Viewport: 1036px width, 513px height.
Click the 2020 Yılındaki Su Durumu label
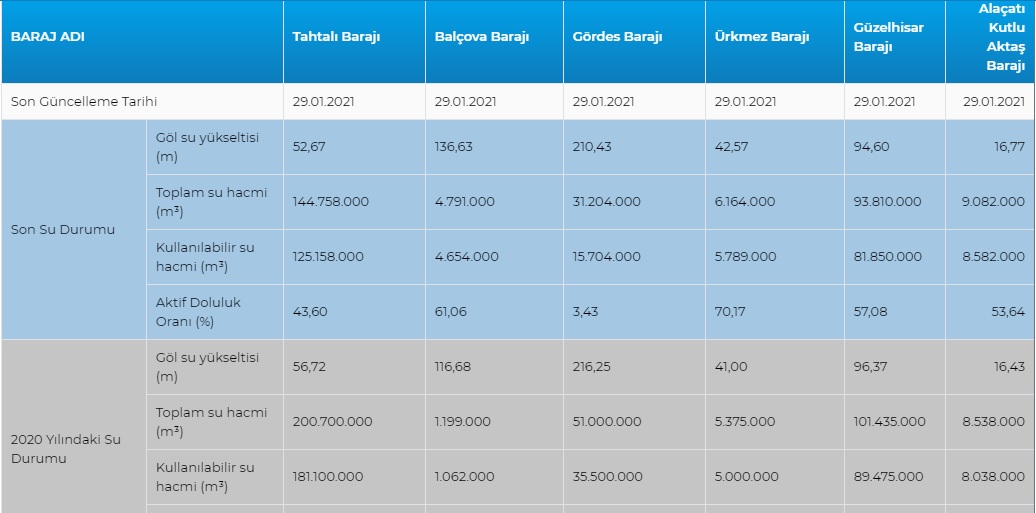tap(66, 449)
